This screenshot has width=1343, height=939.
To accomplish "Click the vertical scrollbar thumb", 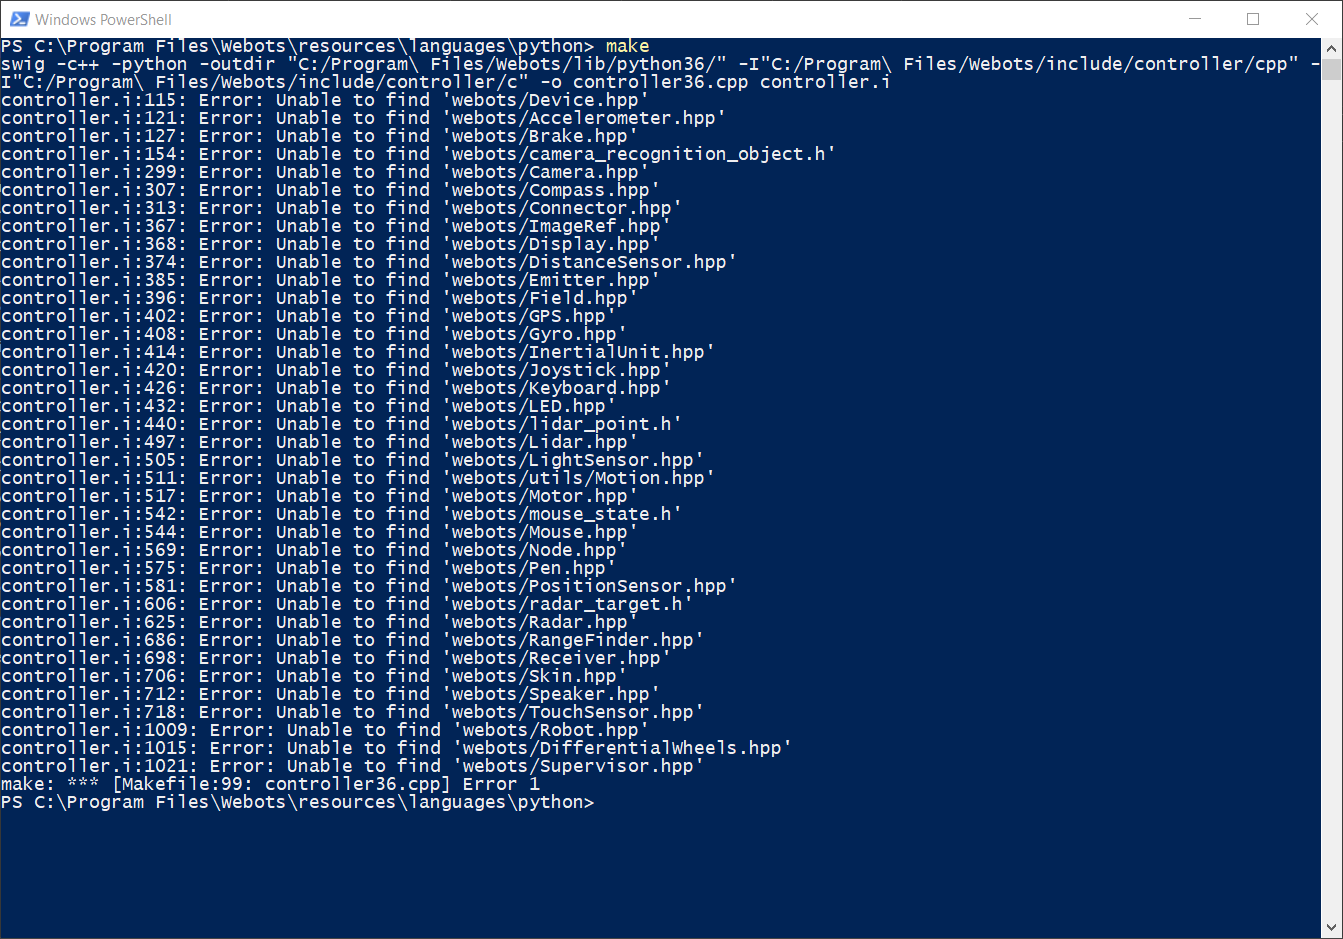I will click(1332, 68).
